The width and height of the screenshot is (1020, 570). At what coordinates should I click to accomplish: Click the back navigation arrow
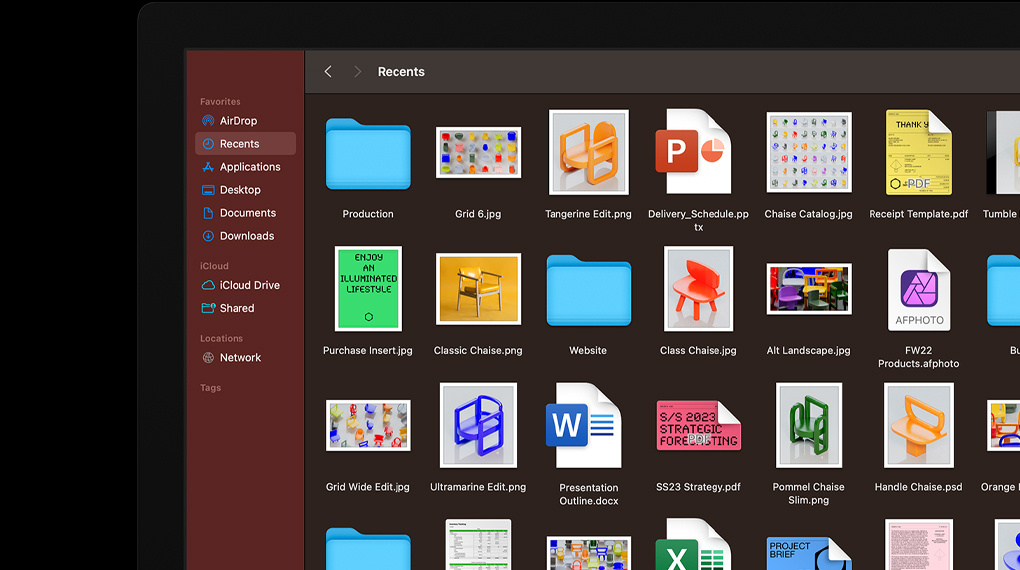(x=328, y=72)
